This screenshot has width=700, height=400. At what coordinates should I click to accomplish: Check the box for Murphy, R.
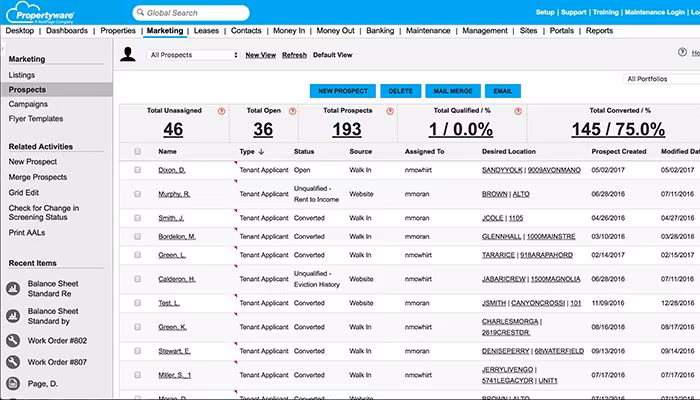[x=138, y=194]
